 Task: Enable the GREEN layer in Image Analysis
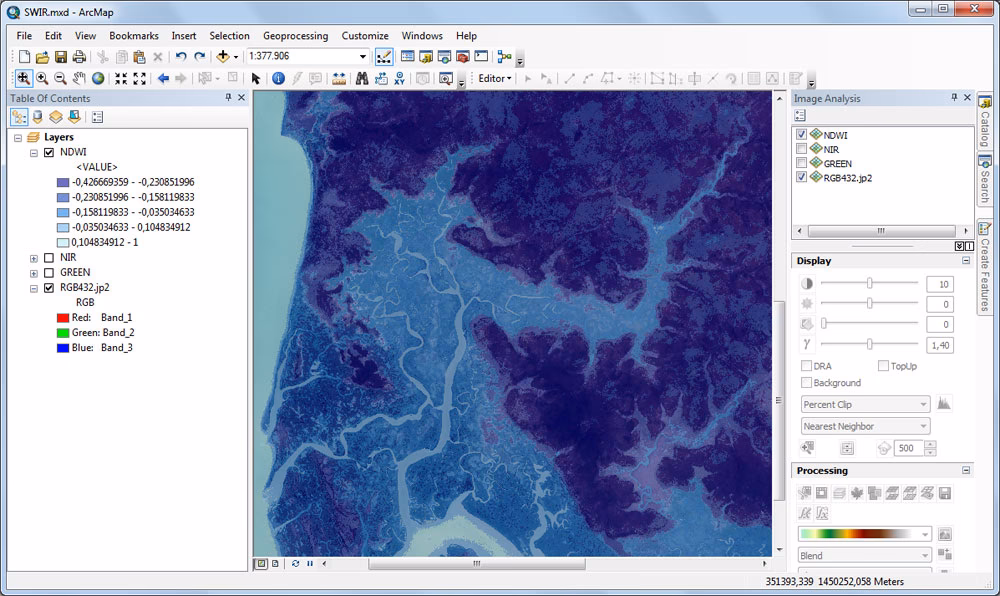801,163
